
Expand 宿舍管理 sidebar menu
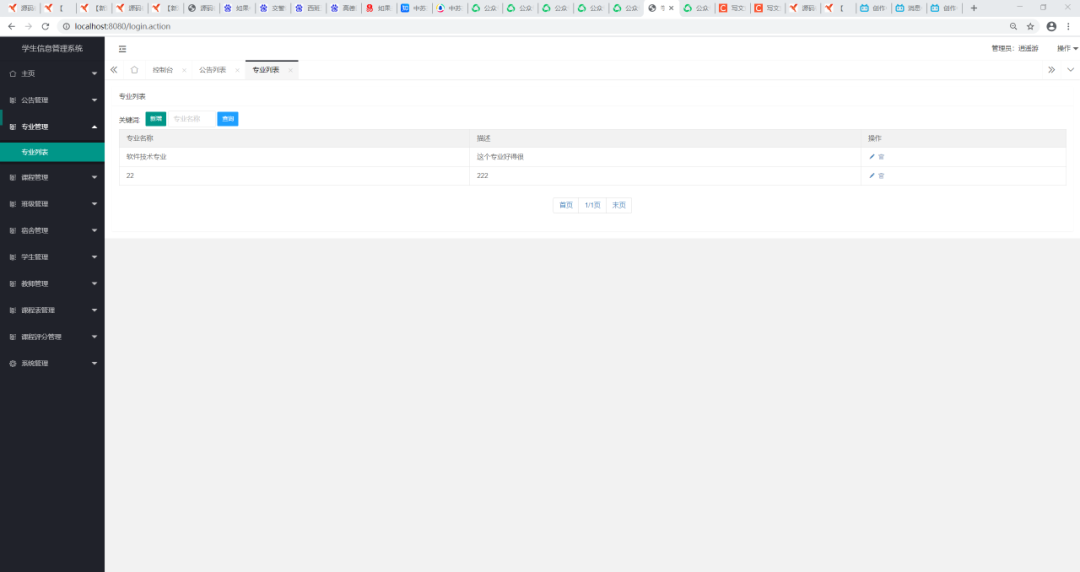[x=52, y=230]
